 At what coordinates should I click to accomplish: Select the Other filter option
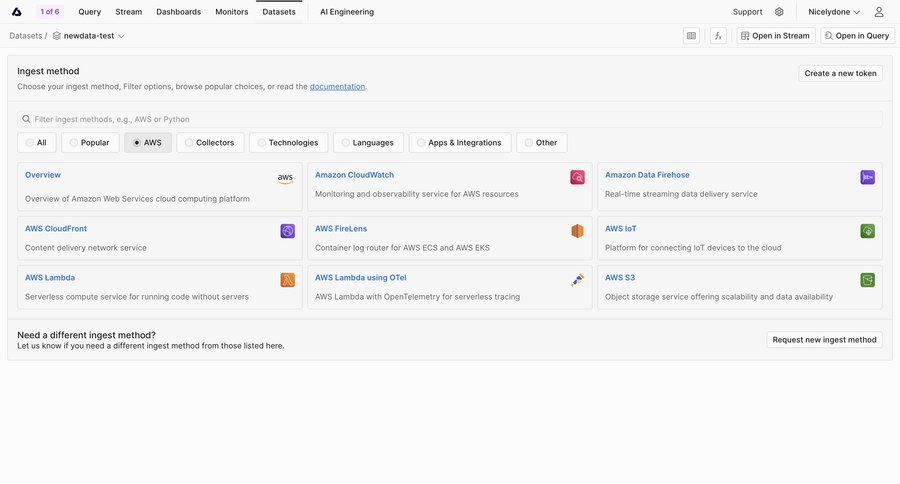tap(541, 142)
